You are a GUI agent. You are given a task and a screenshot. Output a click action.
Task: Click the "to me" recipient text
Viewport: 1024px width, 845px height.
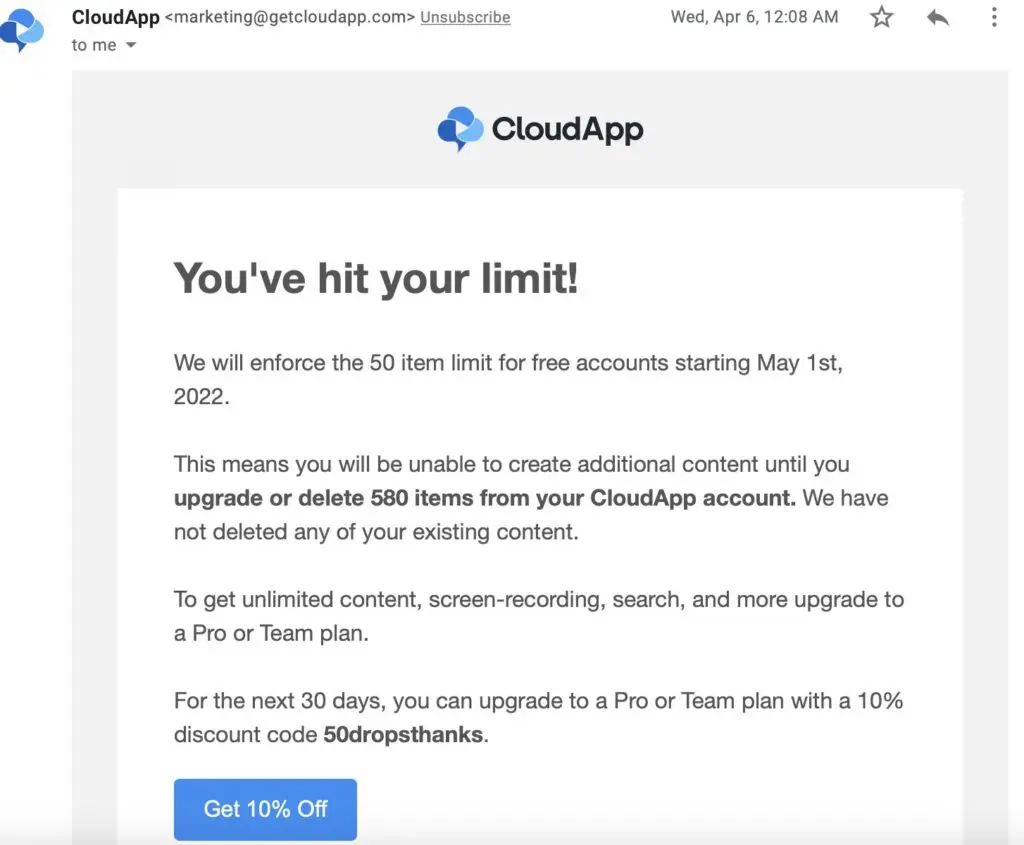94,46
